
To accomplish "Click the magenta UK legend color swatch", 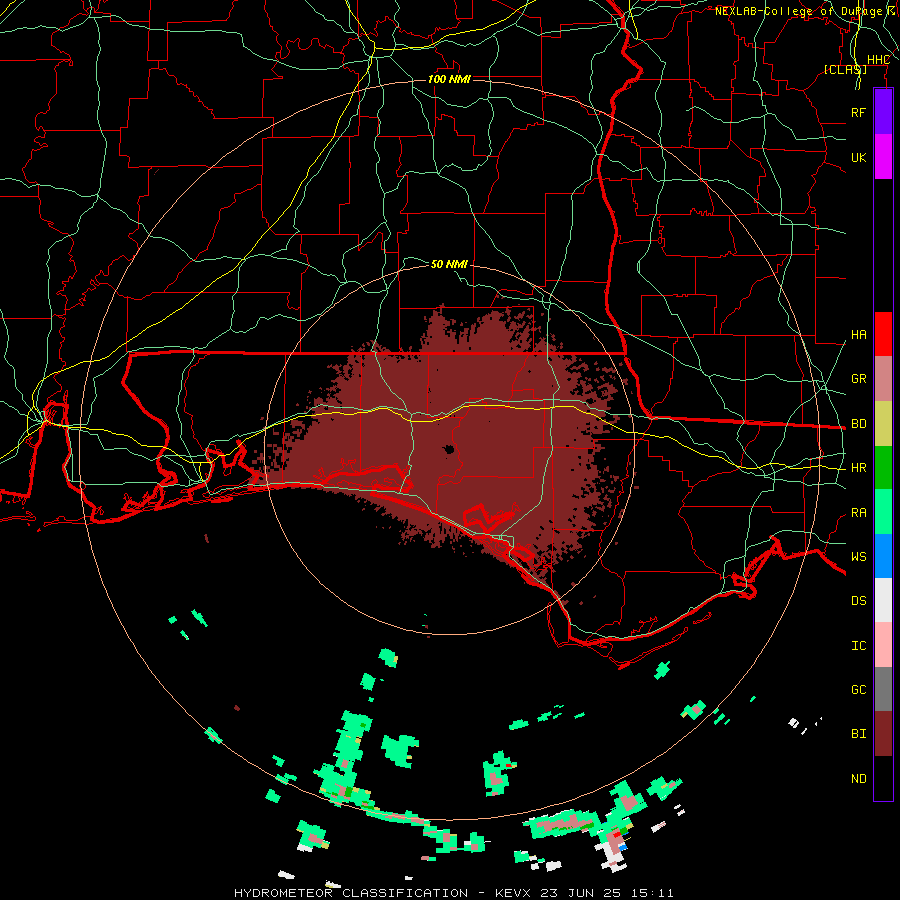I will pyautogui.click(x=883, y=157).
